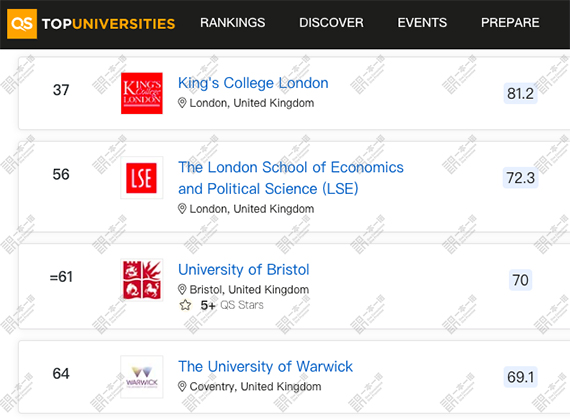Screen dimensions: 570x420
Task: Click location pin beside Coventry, United Kingdom
Action: click(182, 386)
